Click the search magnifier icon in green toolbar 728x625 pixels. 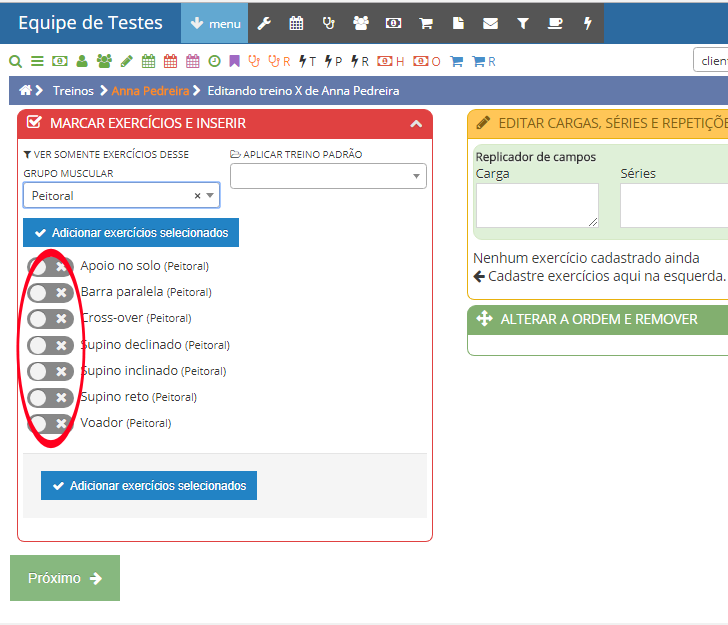click(x=15, y=61)
